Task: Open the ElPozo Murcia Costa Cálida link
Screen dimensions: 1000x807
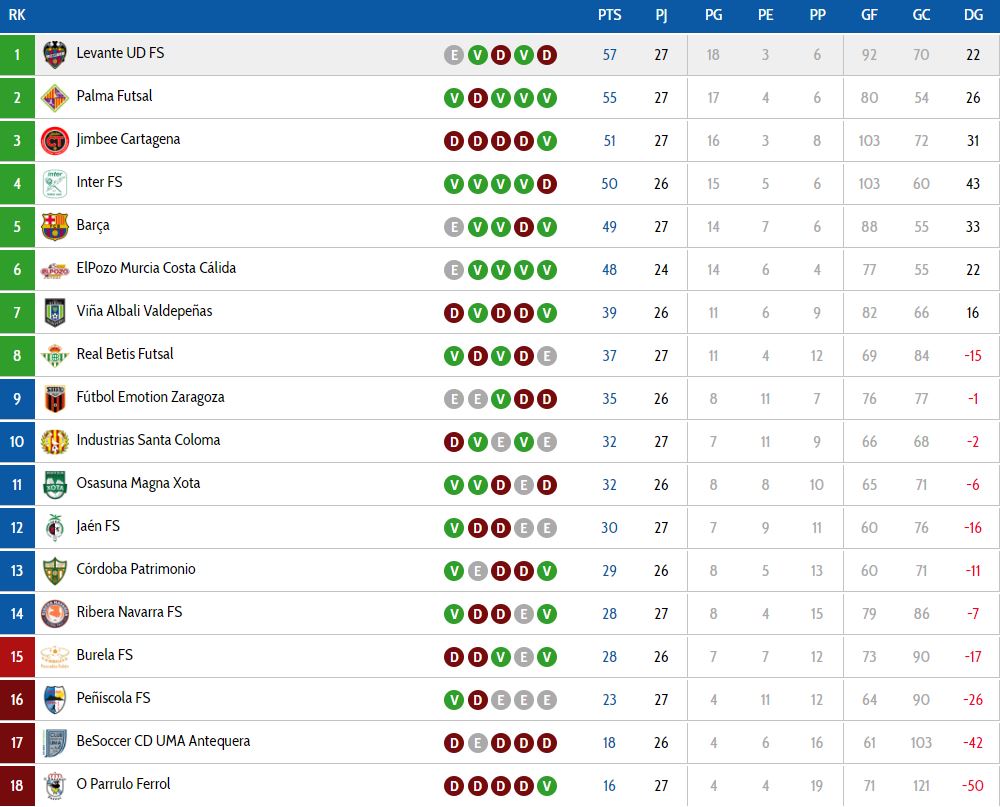Action: [x=156, y=269]
